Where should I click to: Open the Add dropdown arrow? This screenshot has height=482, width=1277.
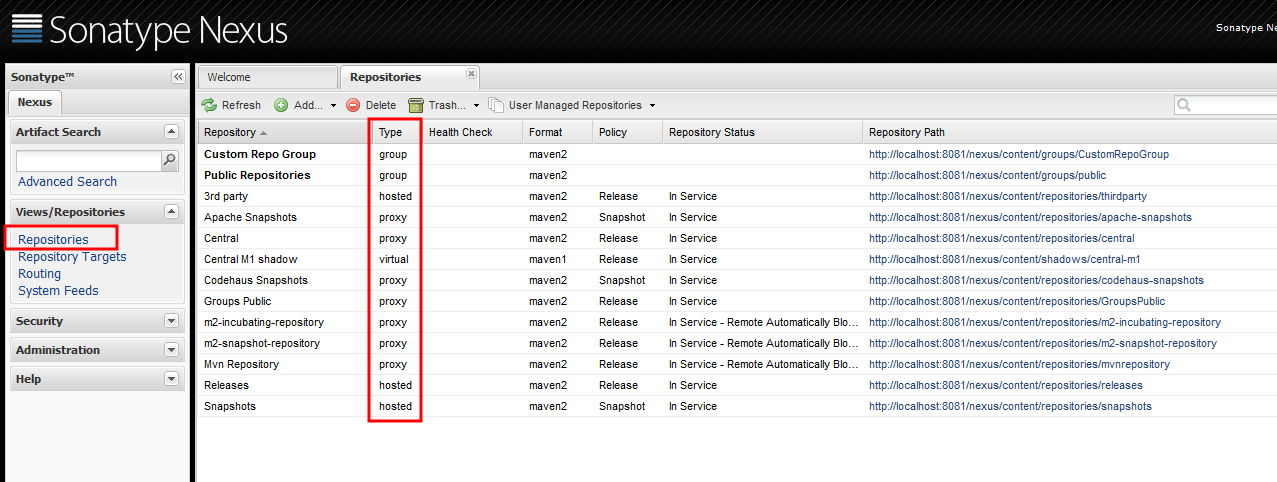pyautogui.click(x=333, y=106)
